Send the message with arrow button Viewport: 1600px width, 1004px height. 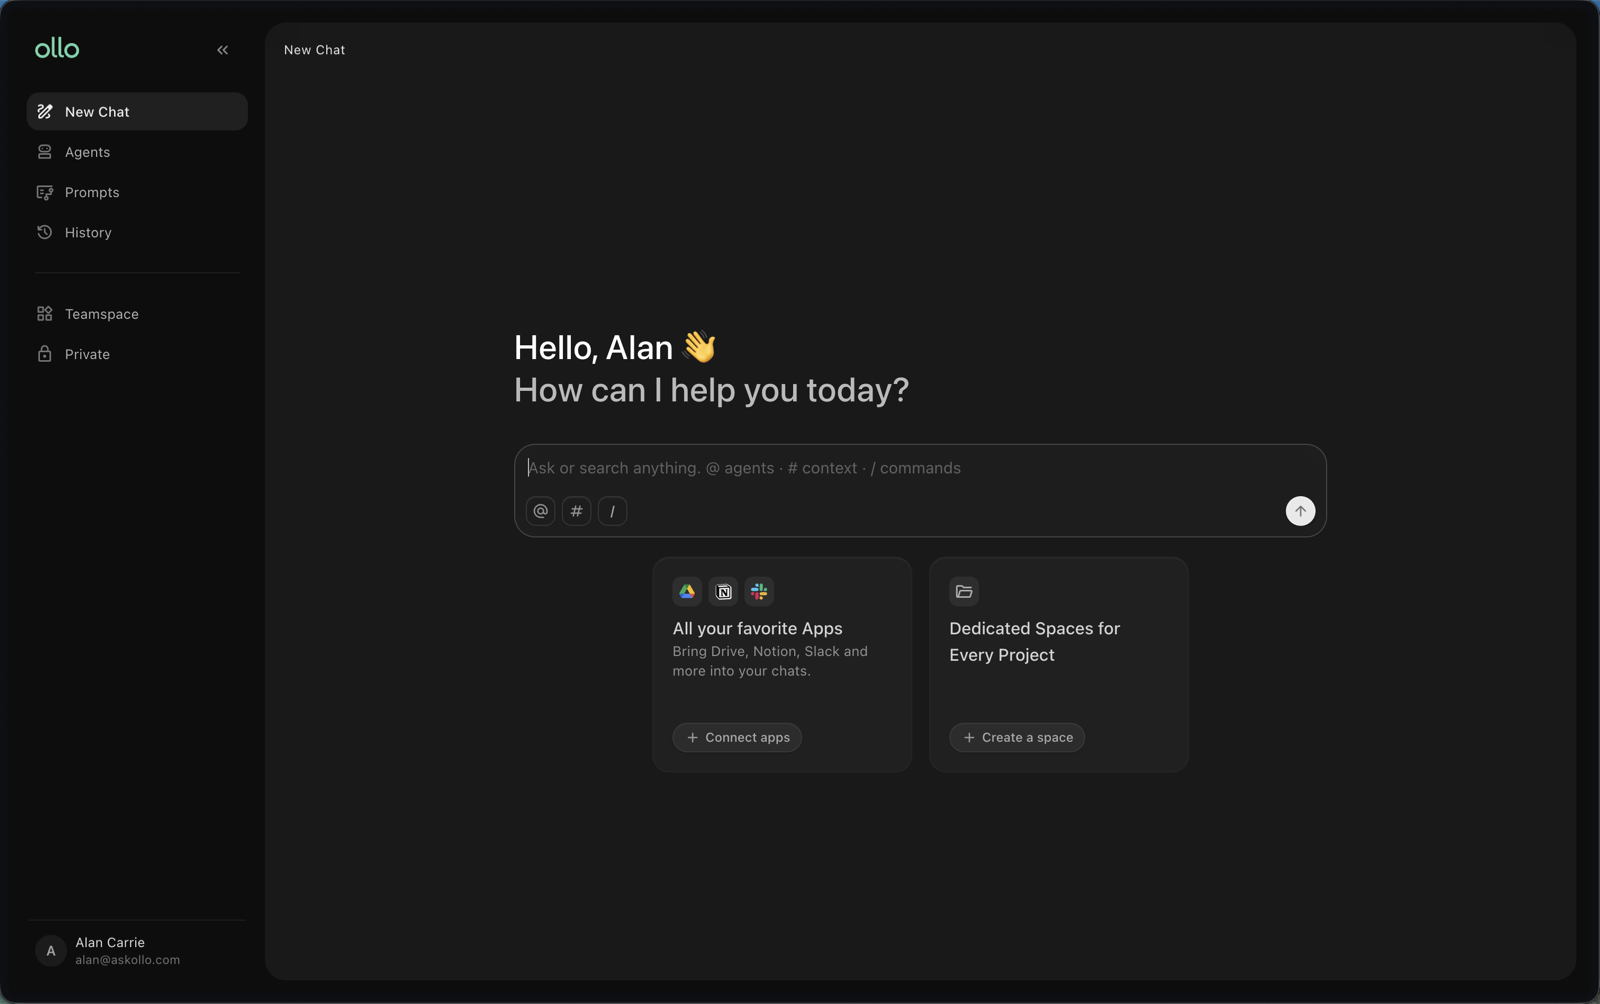(x=1300, y=511)
